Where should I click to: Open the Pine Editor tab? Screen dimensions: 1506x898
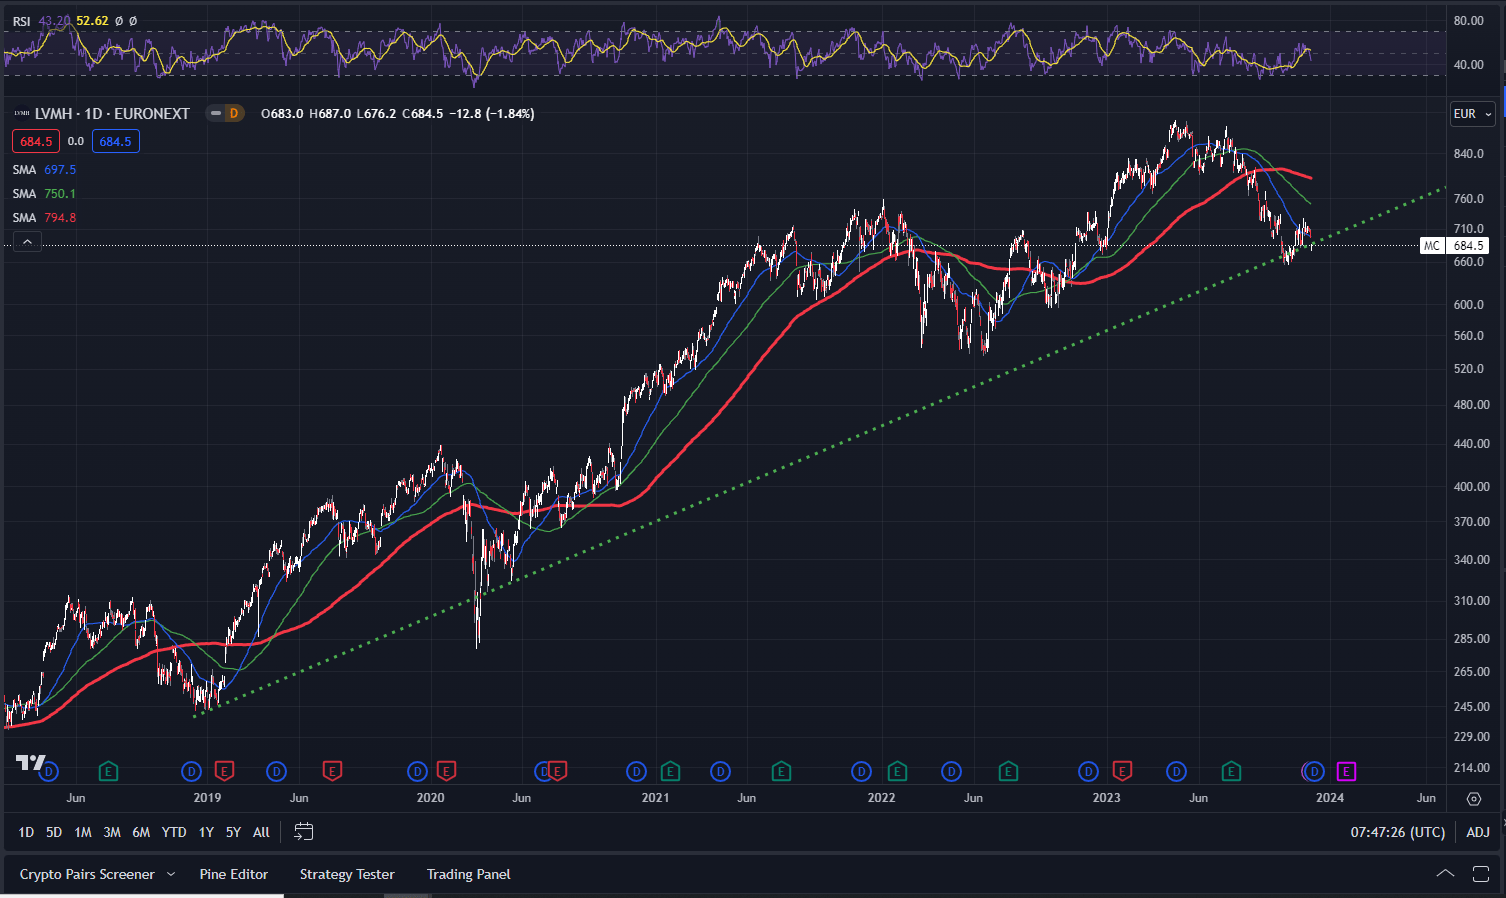pyautogui.click(x=234, y=874)
